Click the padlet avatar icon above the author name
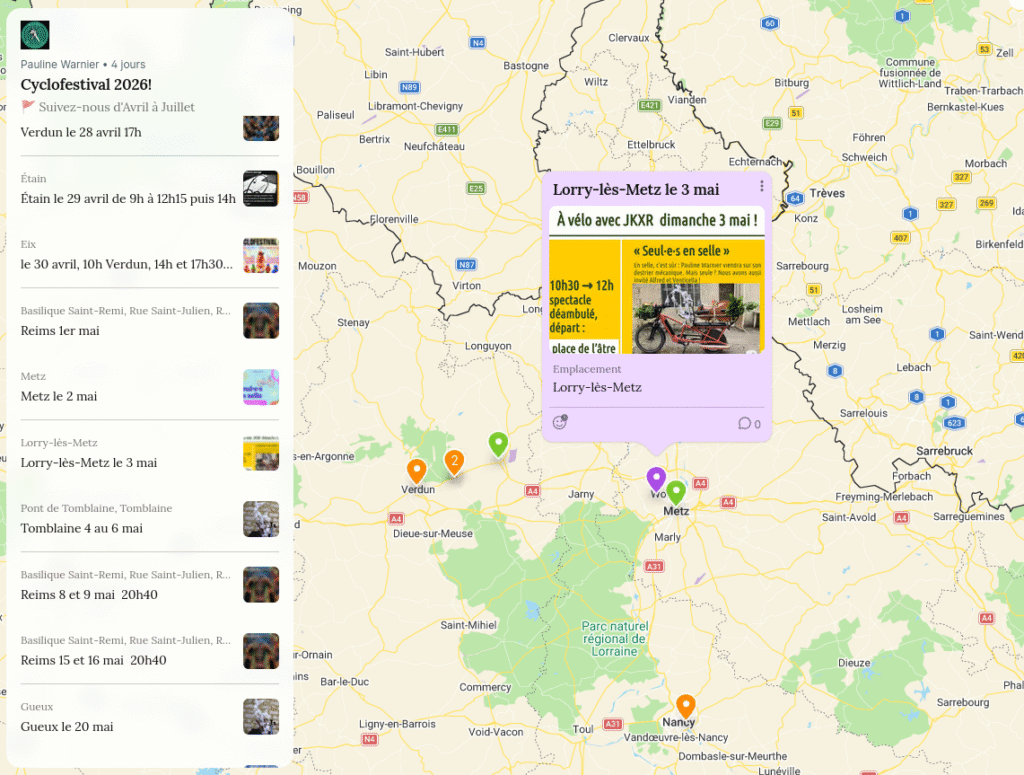 (35, 35)
